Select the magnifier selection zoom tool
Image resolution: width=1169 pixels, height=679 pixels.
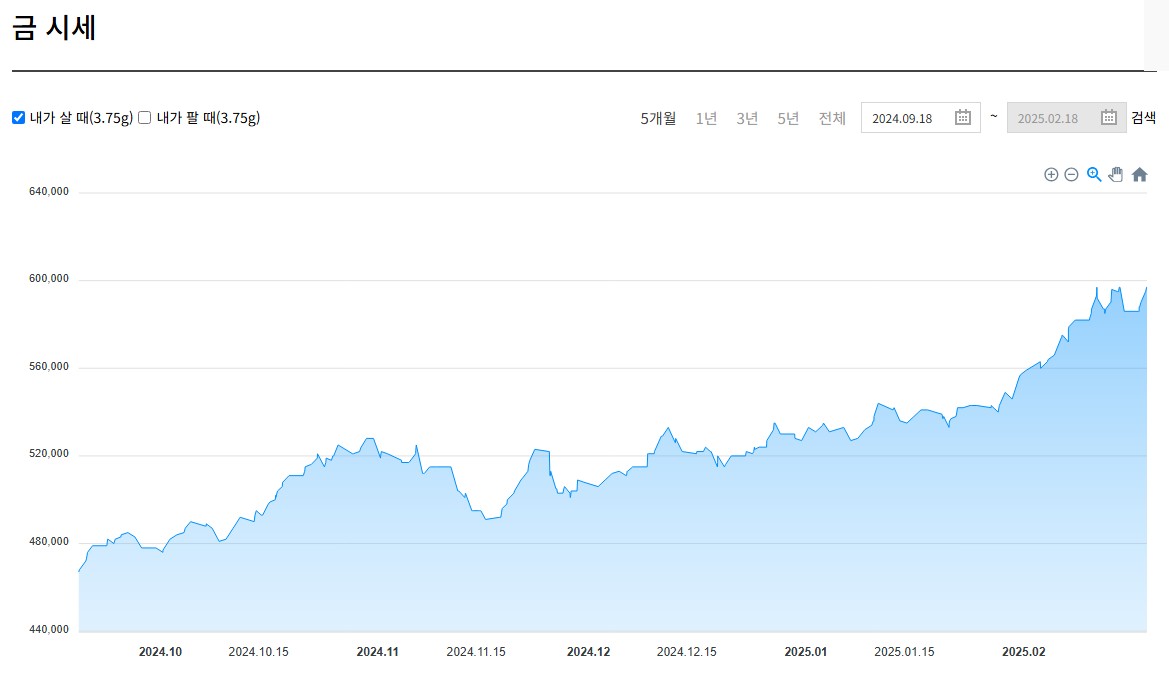pos(1094,174)
